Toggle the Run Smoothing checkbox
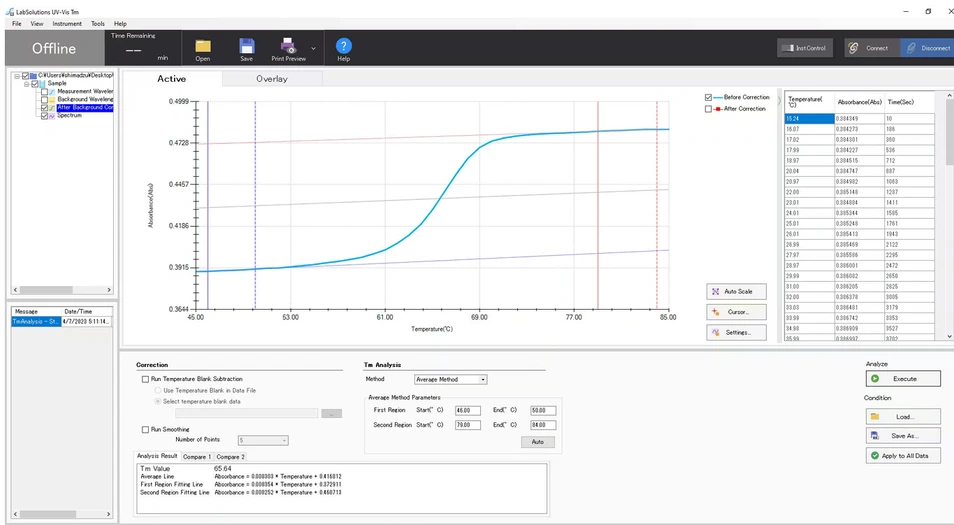Viewport: 954px width, 525px height. tap(145, 429)
